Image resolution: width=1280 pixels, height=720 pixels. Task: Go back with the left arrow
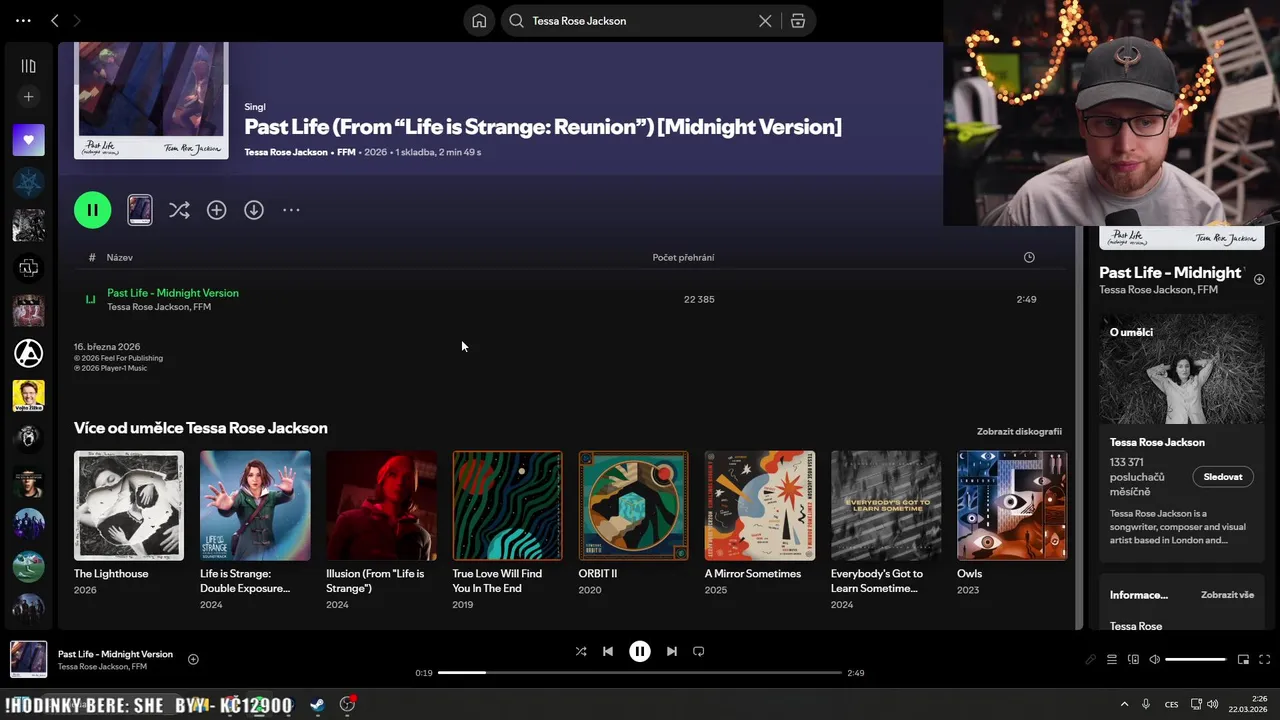(x=55, y=20)
